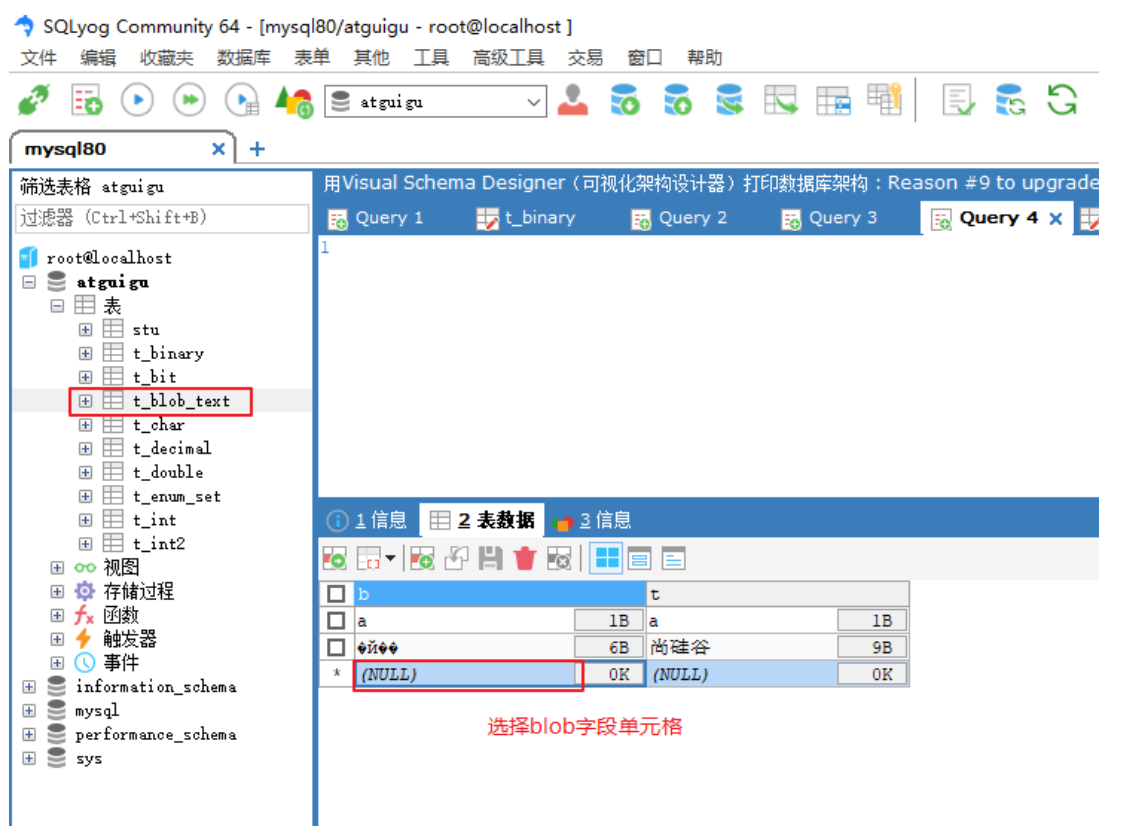Select the performance_schema database
The width and height of the screenshot is (1129, 833).
pyautogui.click(x=156, y=734)
